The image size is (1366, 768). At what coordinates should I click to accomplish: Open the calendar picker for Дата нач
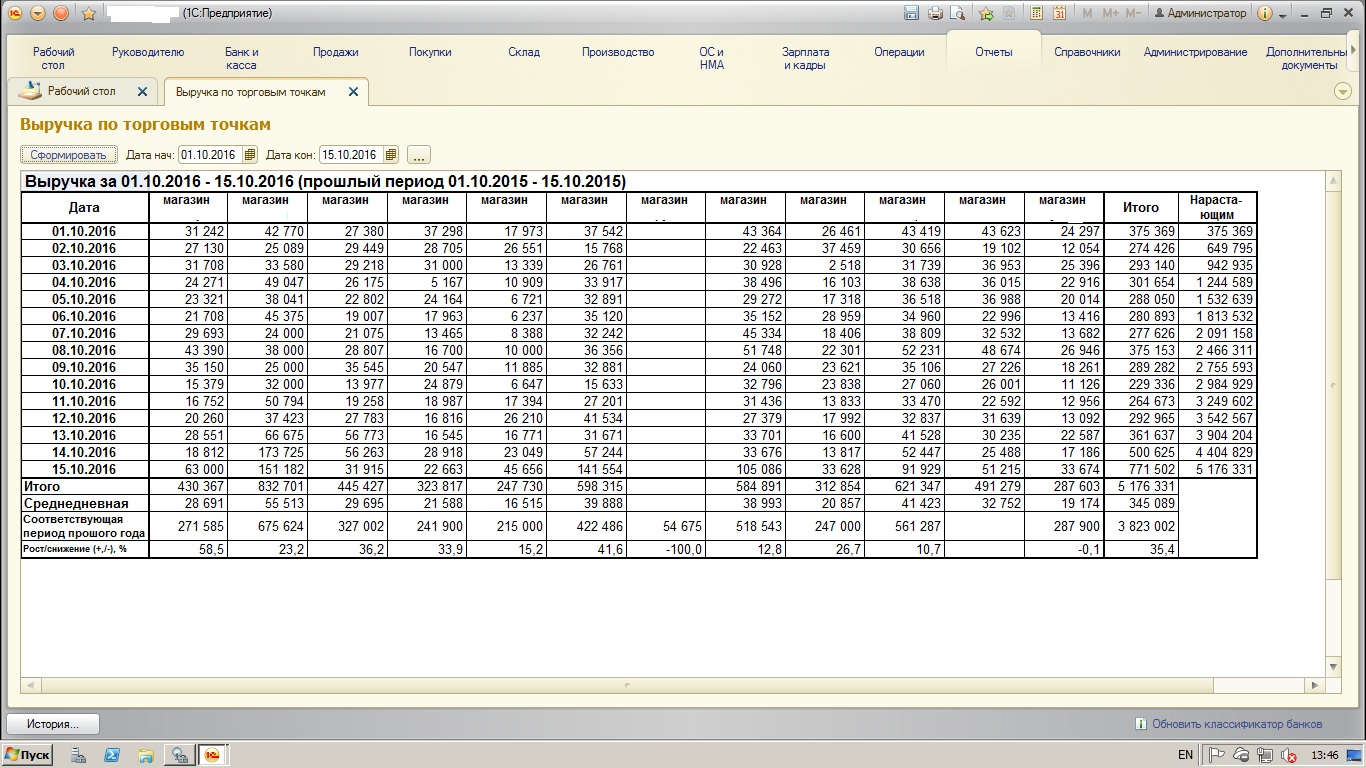point(250,155)
